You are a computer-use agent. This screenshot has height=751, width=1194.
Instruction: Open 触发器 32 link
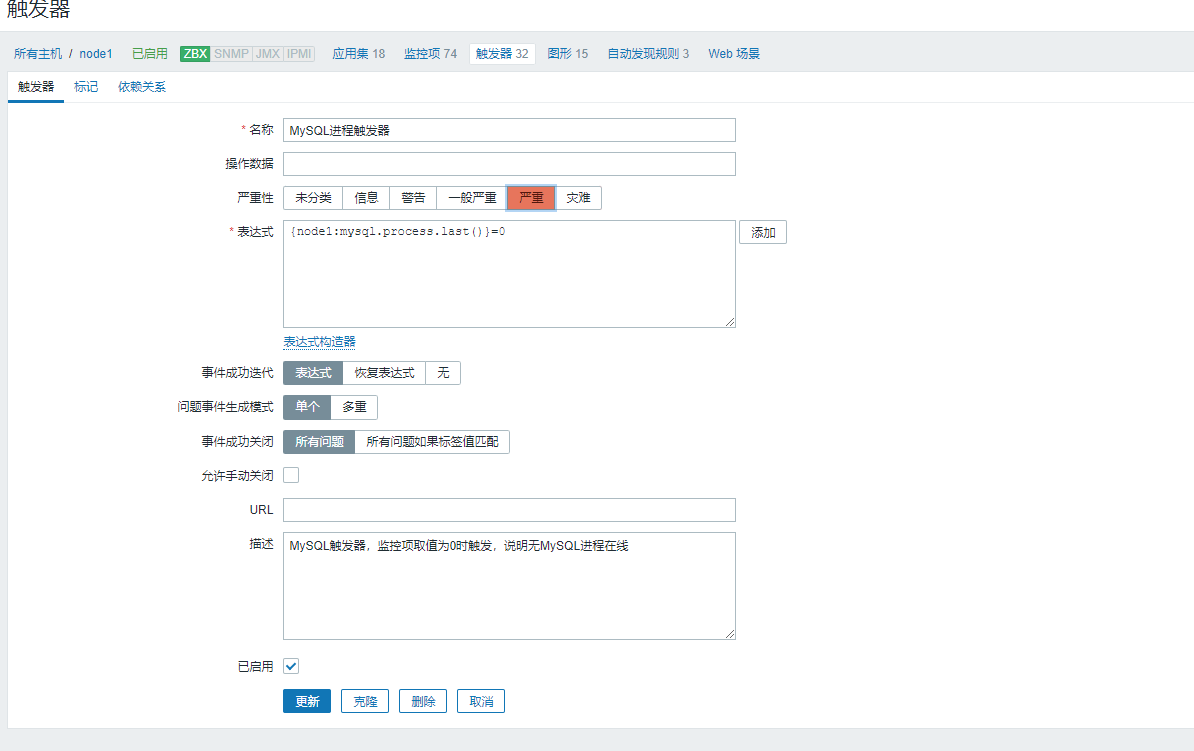tap(502, 53)
